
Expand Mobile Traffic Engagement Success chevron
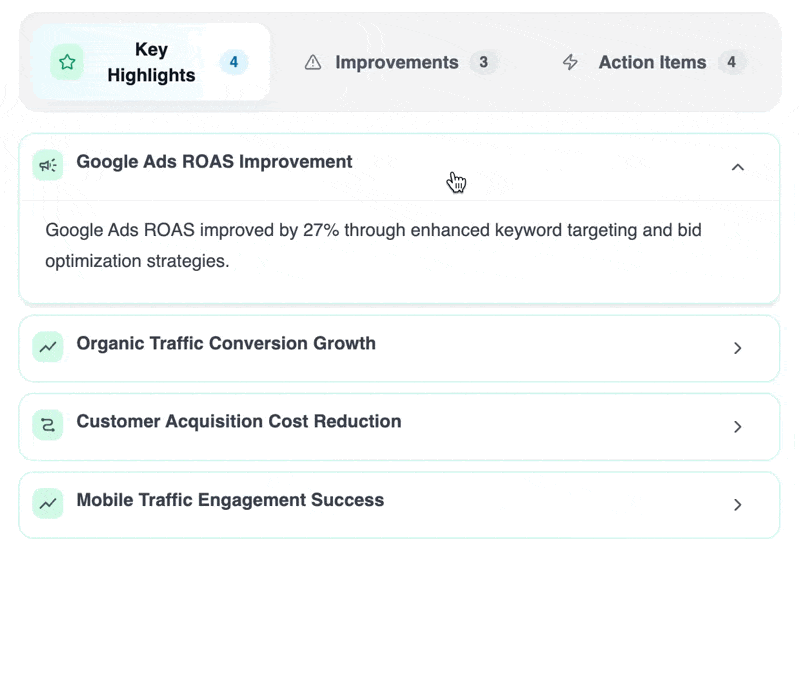click(737, 505)
